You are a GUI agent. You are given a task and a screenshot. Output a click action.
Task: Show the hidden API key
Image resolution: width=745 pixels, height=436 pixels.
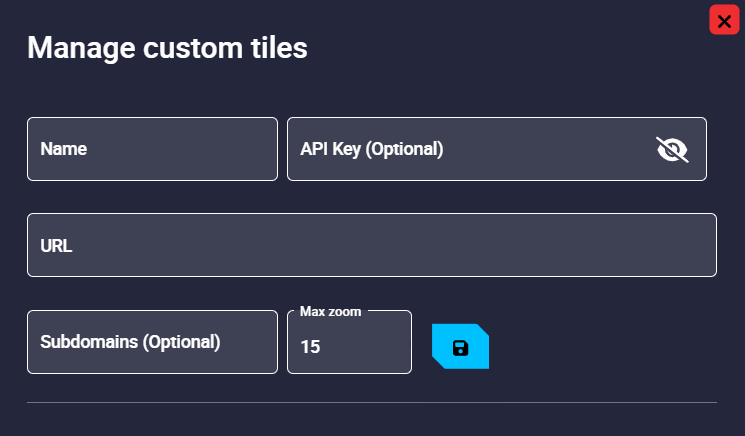click(673, 149)
